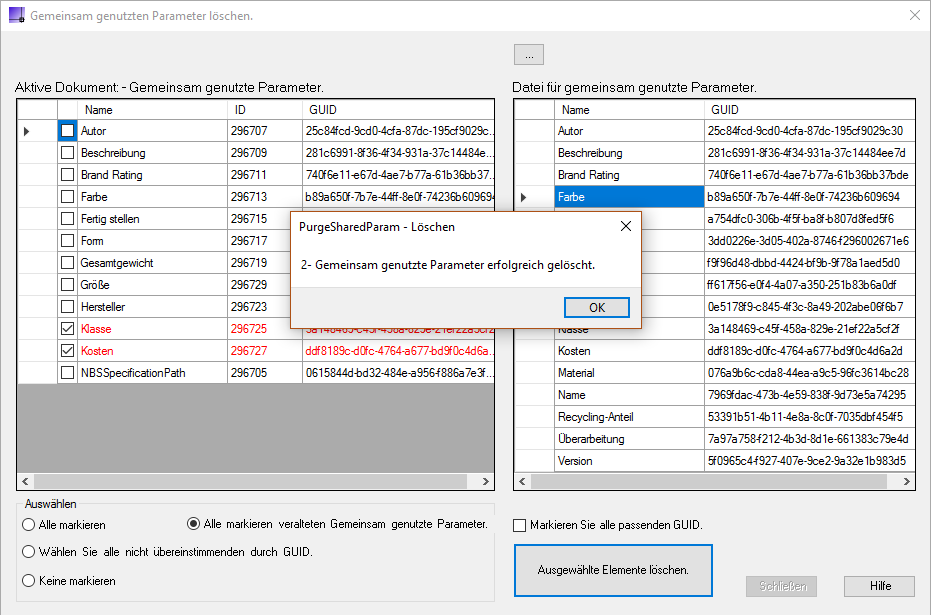The height and width of the screenshot is (615, 931).
Task: Tick the Autor row checkbox
Action: point(68,131)
